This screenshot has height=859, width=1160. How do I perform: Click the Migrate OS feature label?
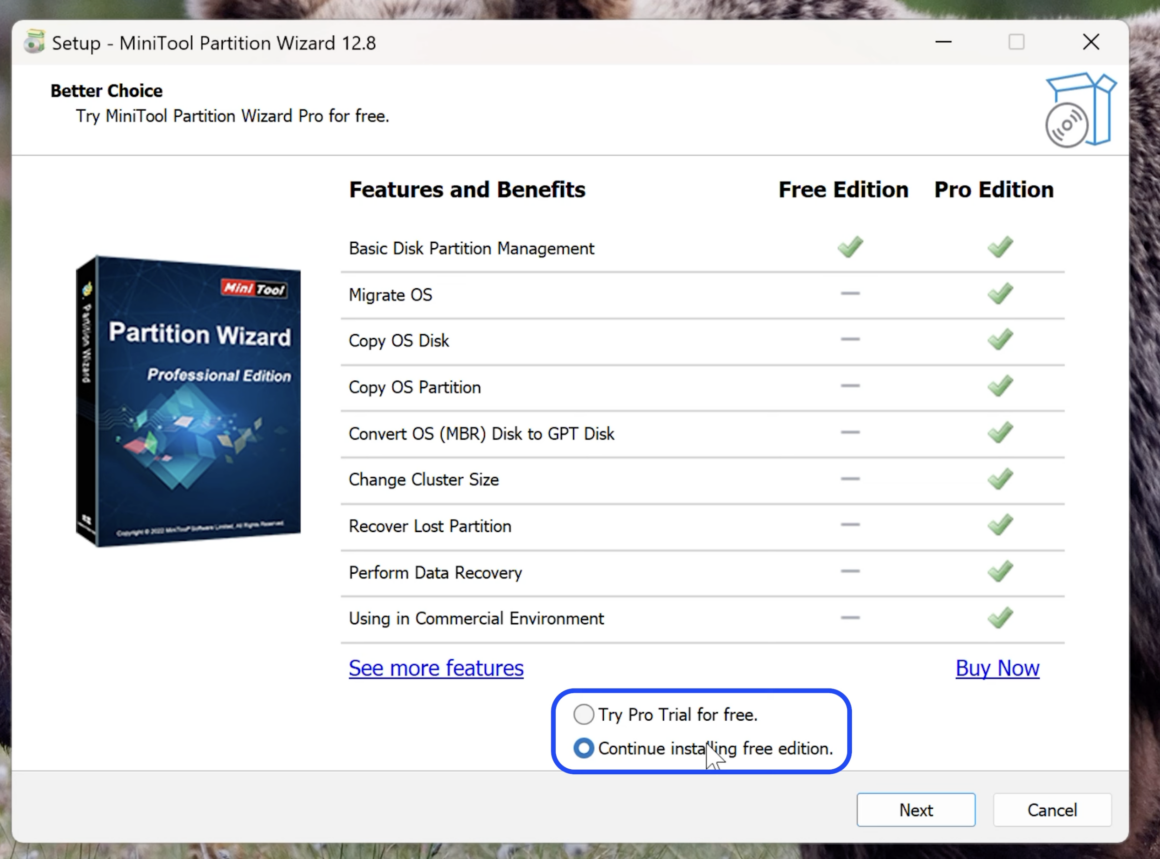click(x=390, y=294)
